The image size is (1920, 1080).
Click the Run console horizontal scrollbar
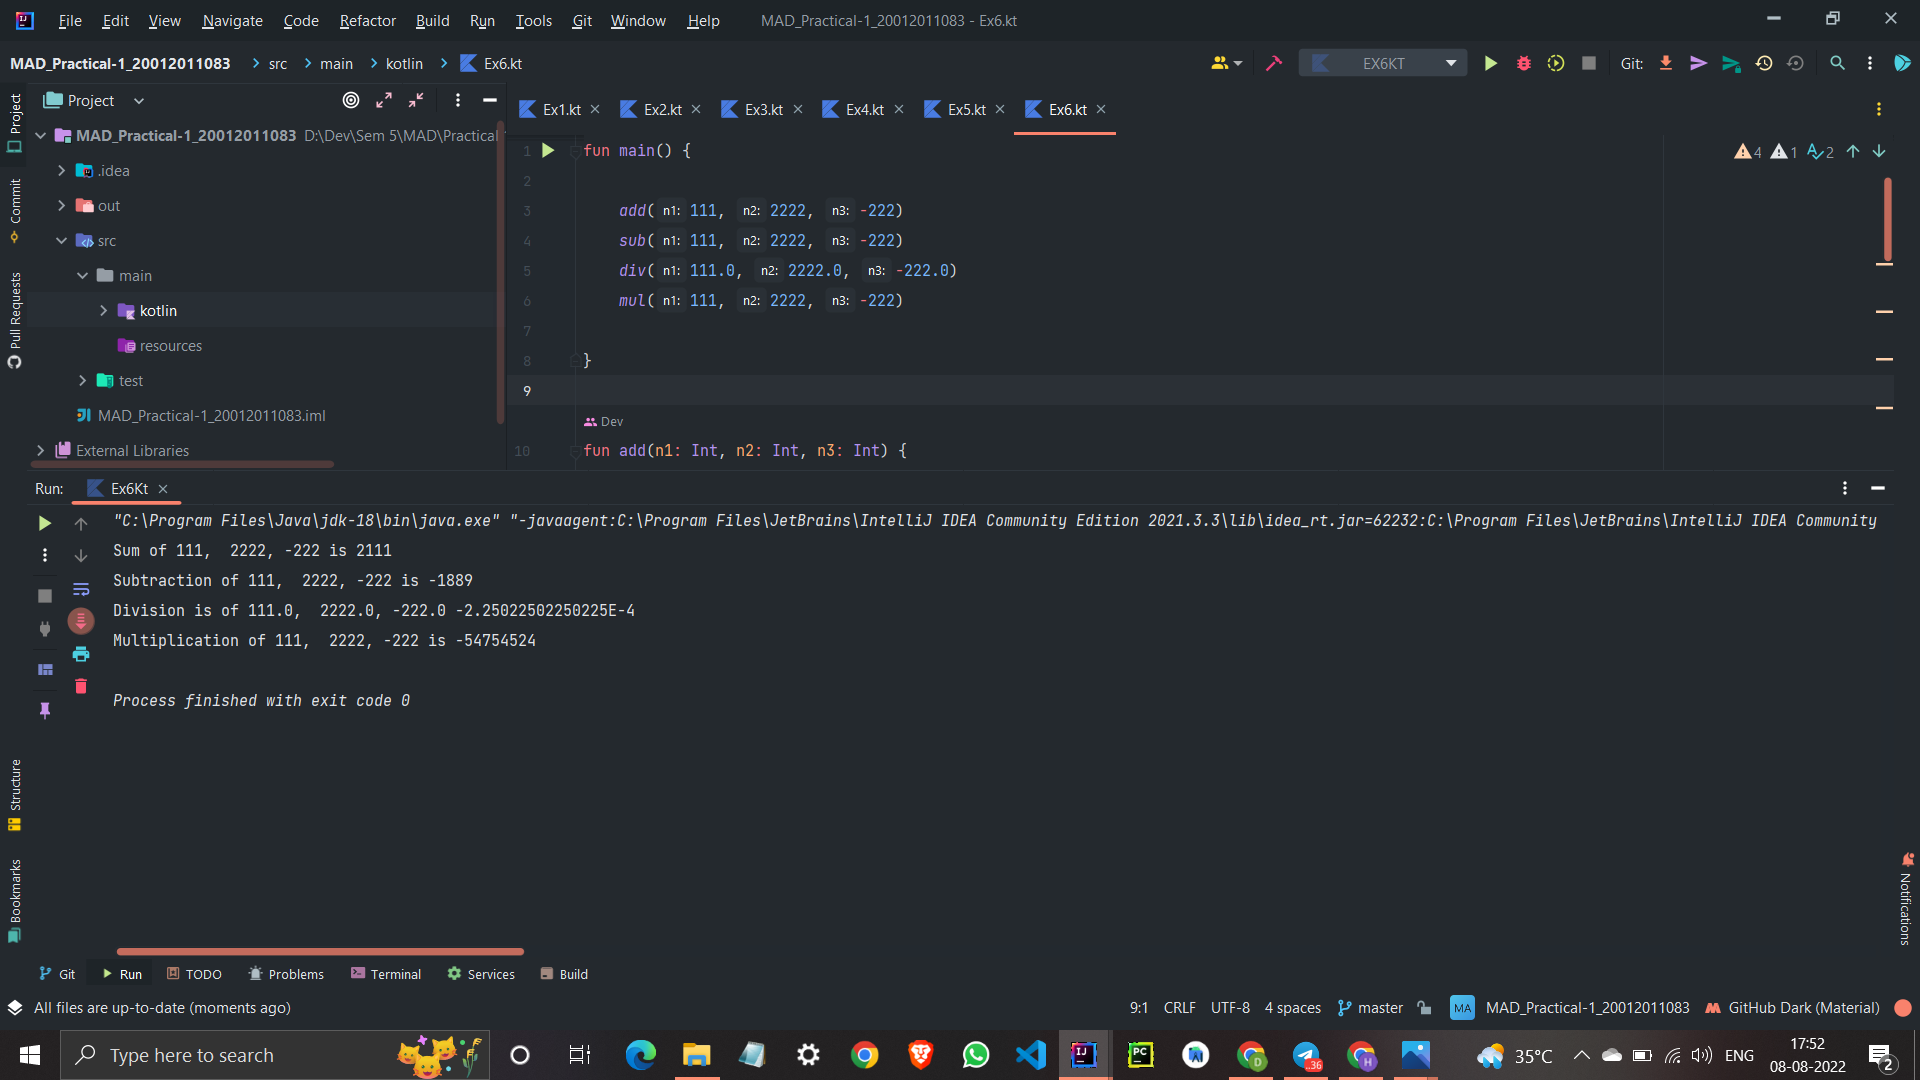pyautogui.click(x=320, y=951)
